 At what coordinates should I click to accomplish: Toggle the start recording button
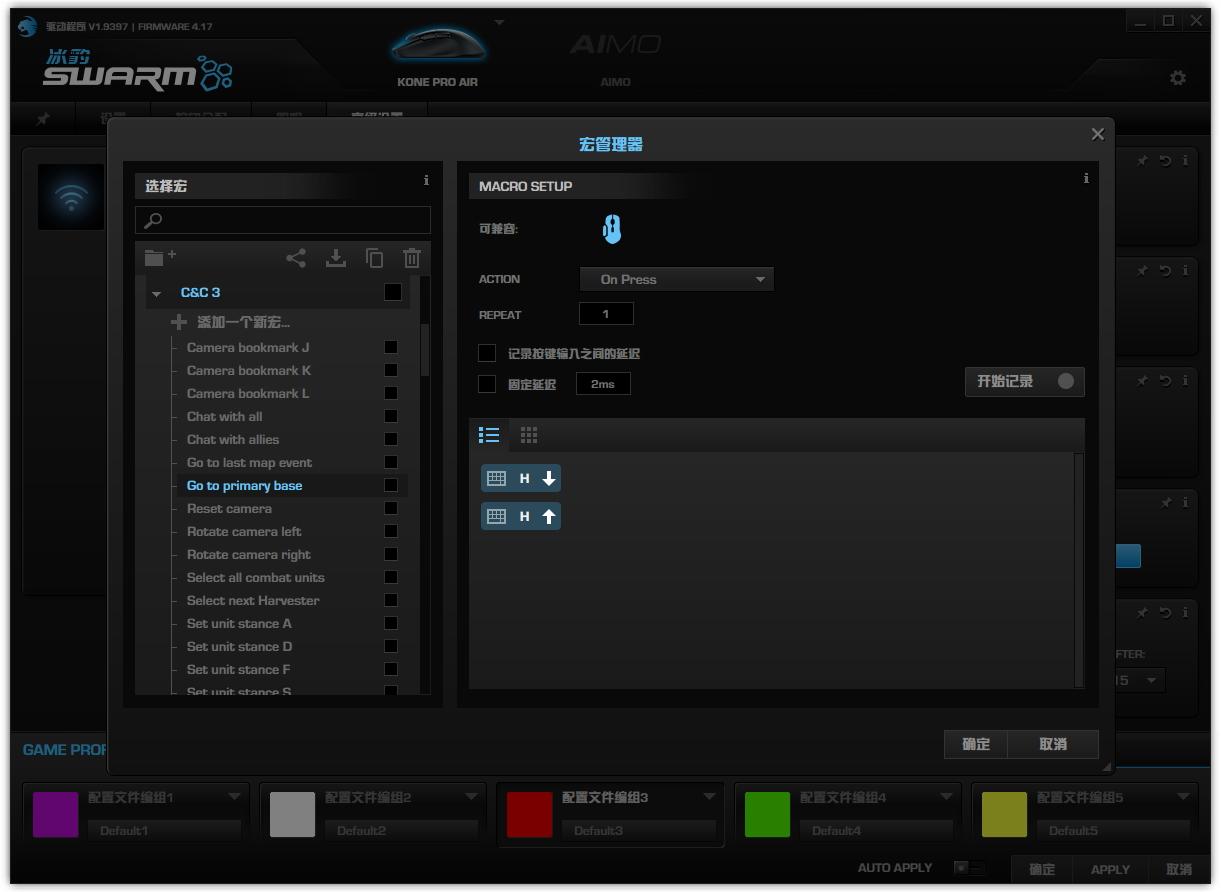[x=1024, y=382]
